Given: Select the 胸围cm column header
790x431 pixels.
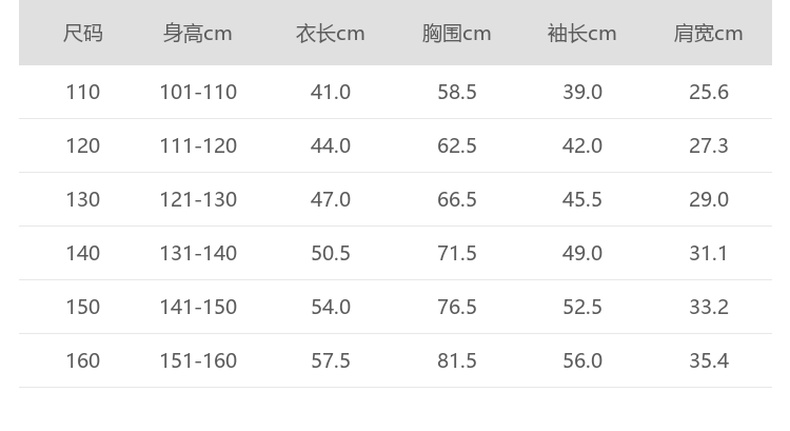Looking at the screenshot, I should click(x=456, y=34).
